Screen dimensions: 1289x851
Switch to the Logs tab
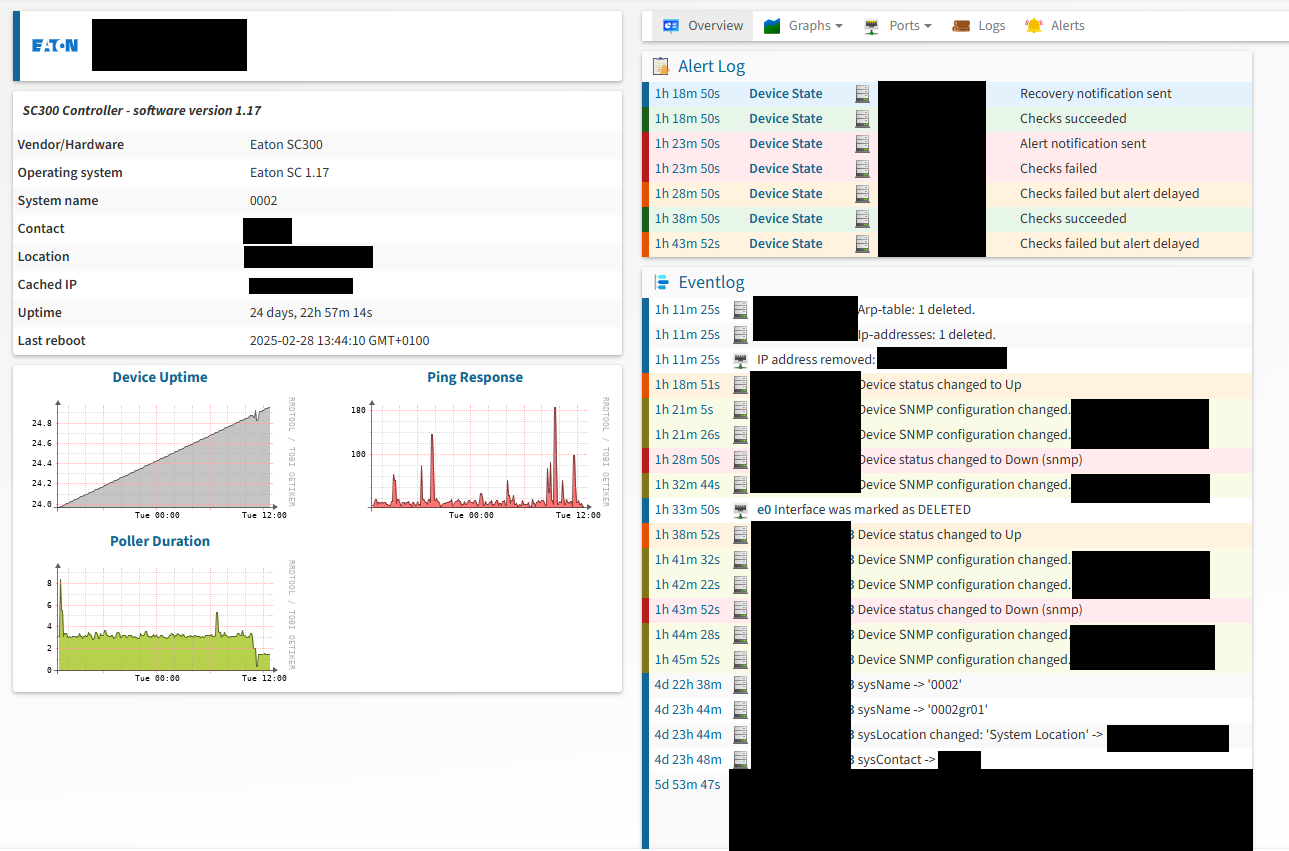point(978,26)
